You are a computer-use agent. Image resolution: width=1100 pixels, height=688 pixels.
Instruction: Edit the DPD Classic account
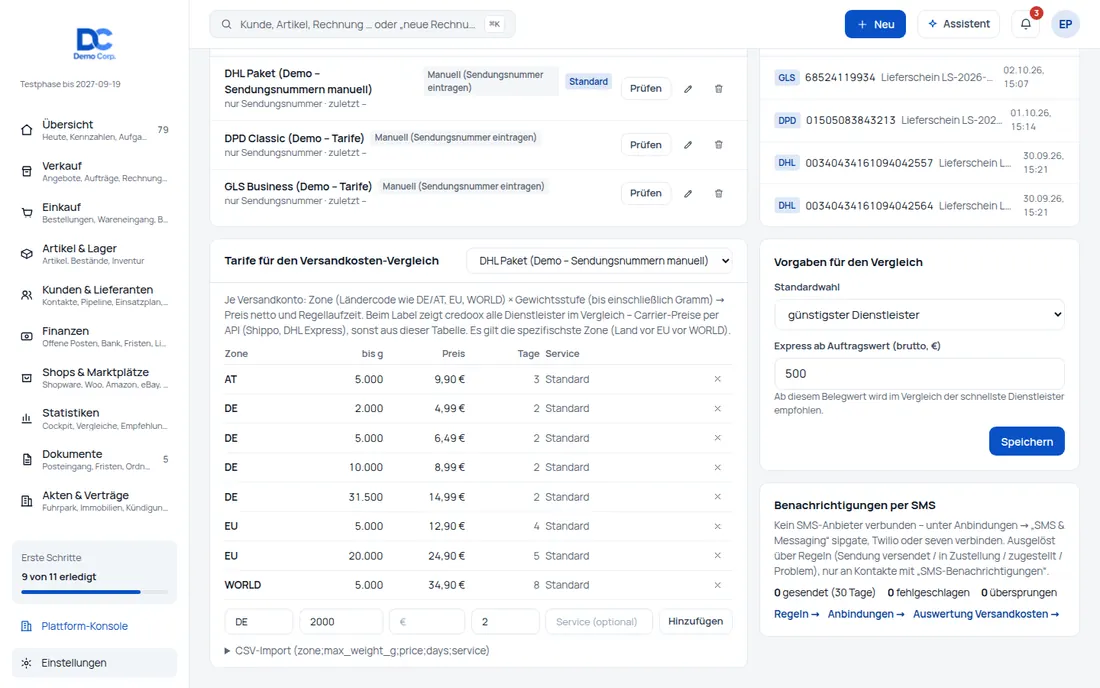pos(688,145)
